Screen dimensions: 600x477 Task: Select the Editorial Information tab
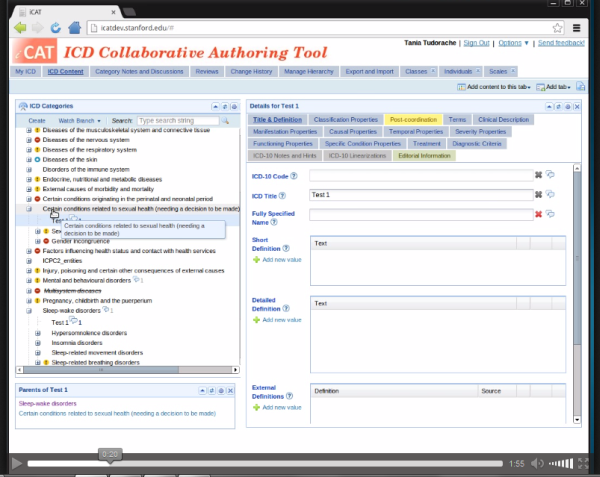click(424, 156)
